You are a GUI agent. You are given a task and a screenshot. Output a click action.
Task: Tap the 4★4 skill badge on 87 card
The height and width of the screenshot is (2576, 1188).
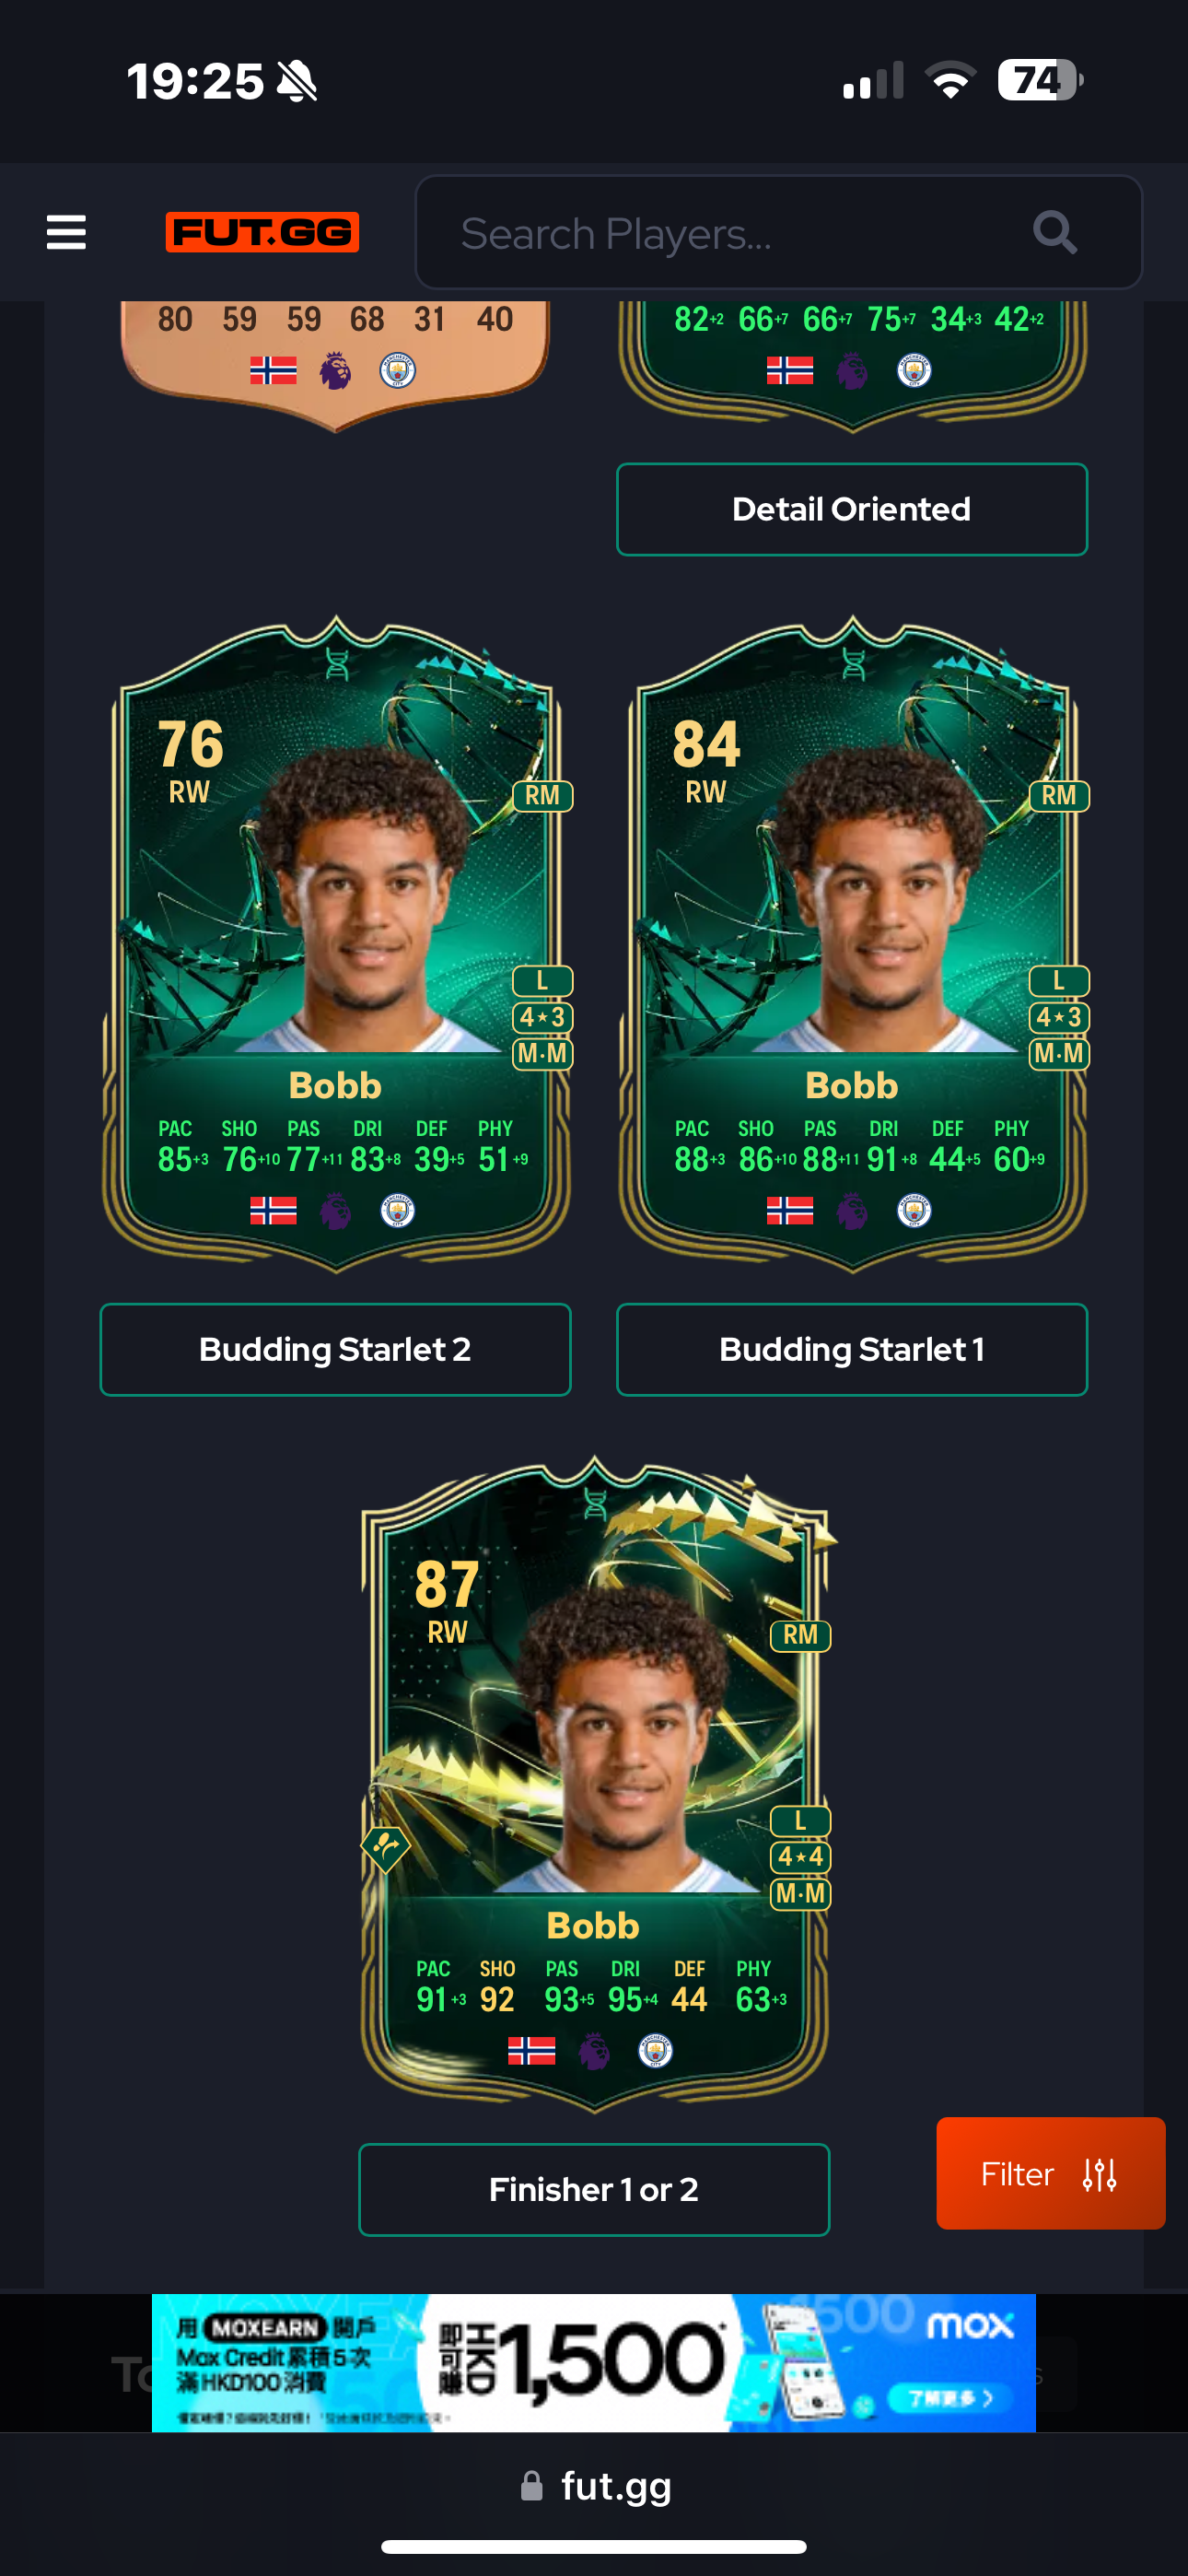coord(800,1857)
